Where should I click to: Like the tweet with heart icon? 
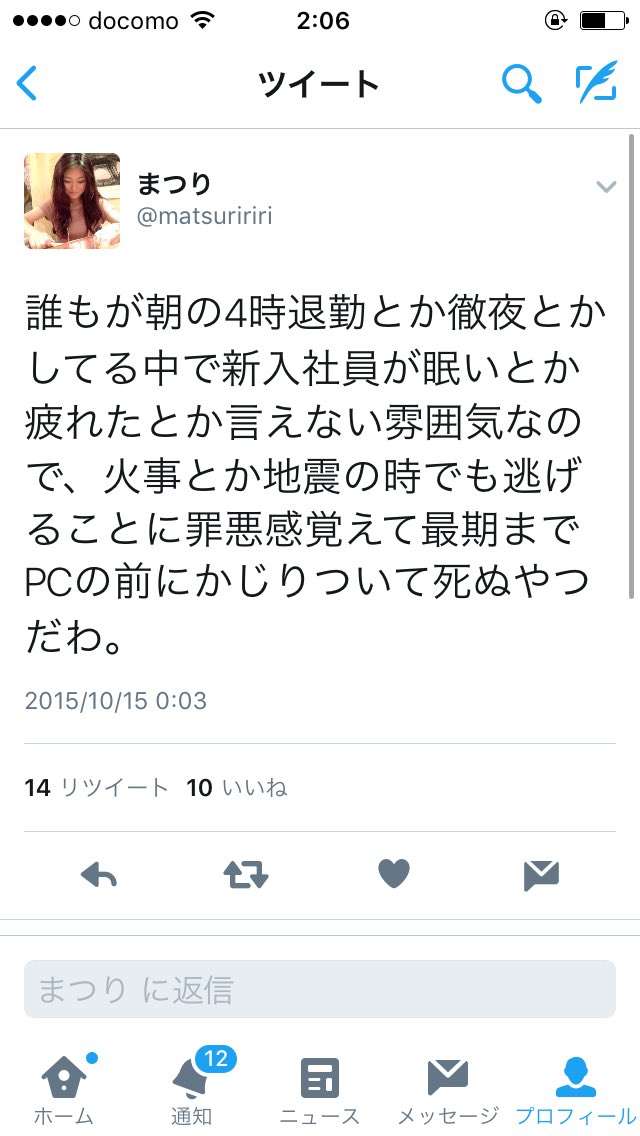pyautogui.click(x=394, y=874)
